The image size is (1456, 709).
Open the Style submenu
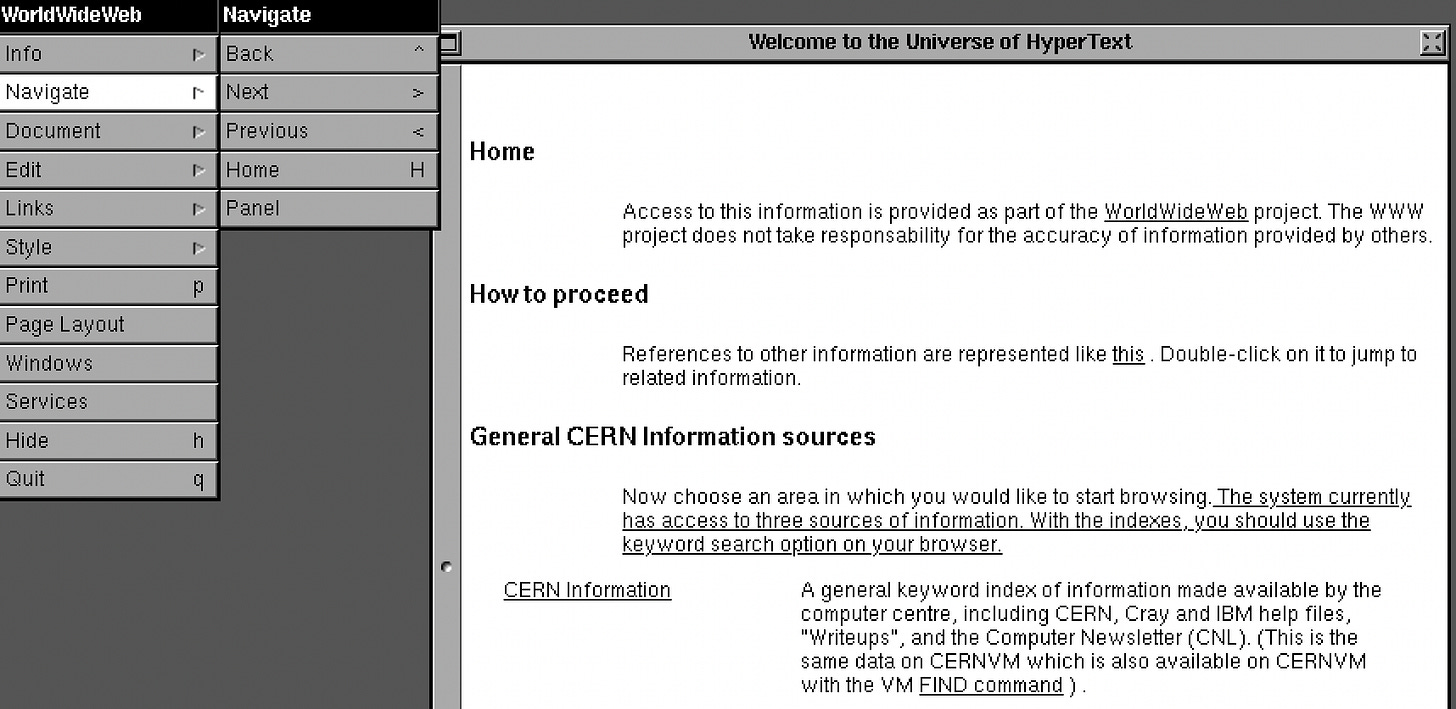108,247
